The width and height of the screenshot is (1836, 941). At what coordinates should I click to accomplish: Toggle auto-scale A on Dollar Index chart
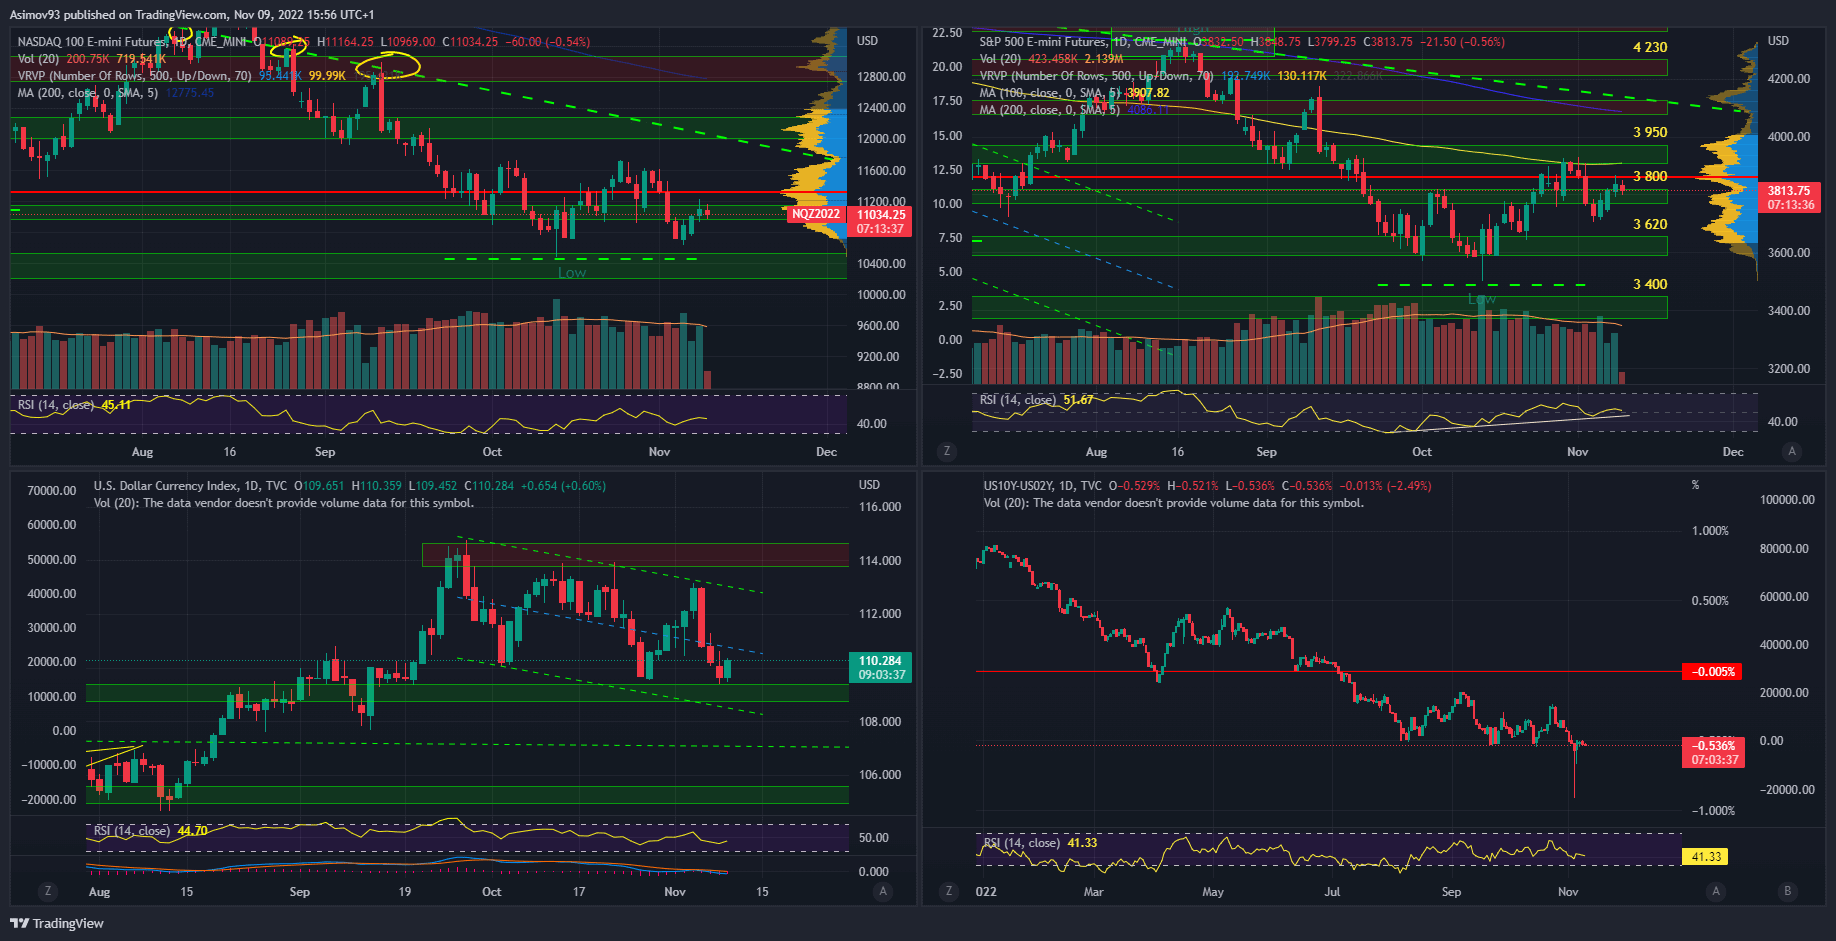[x=881, y=891]
